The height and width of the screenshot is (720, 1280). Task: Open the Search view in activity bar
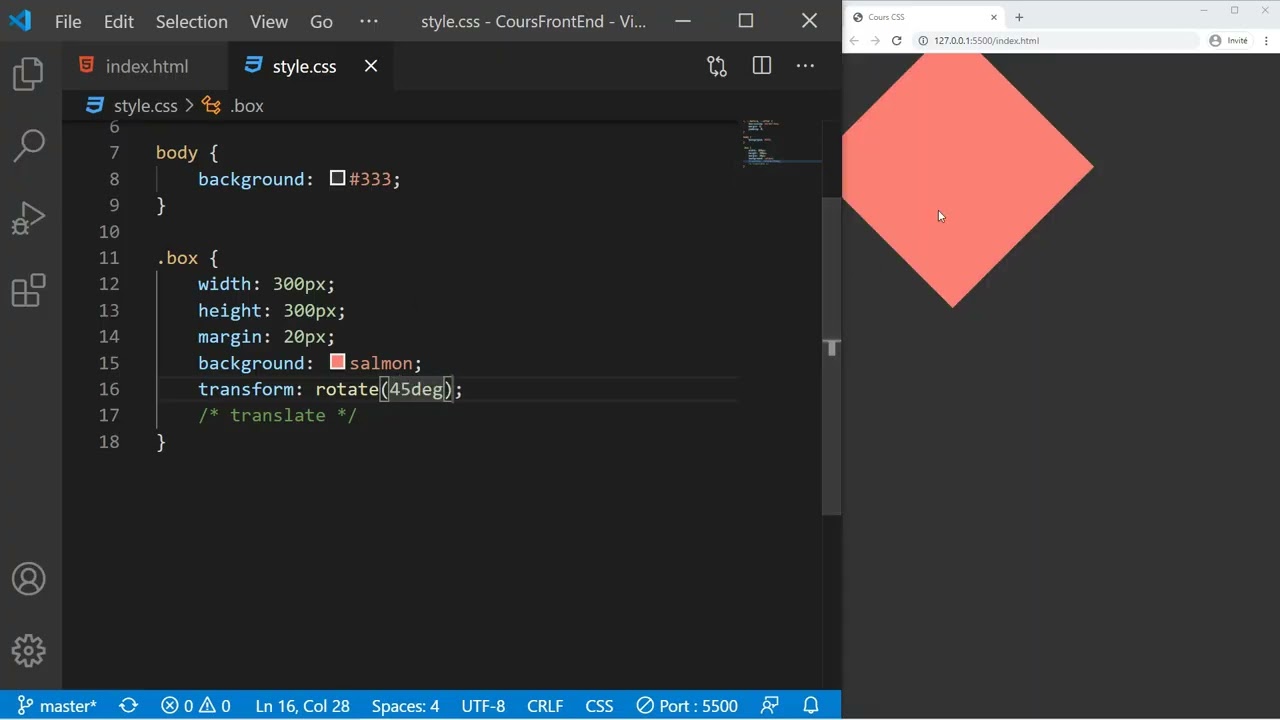tap(29, 145)
